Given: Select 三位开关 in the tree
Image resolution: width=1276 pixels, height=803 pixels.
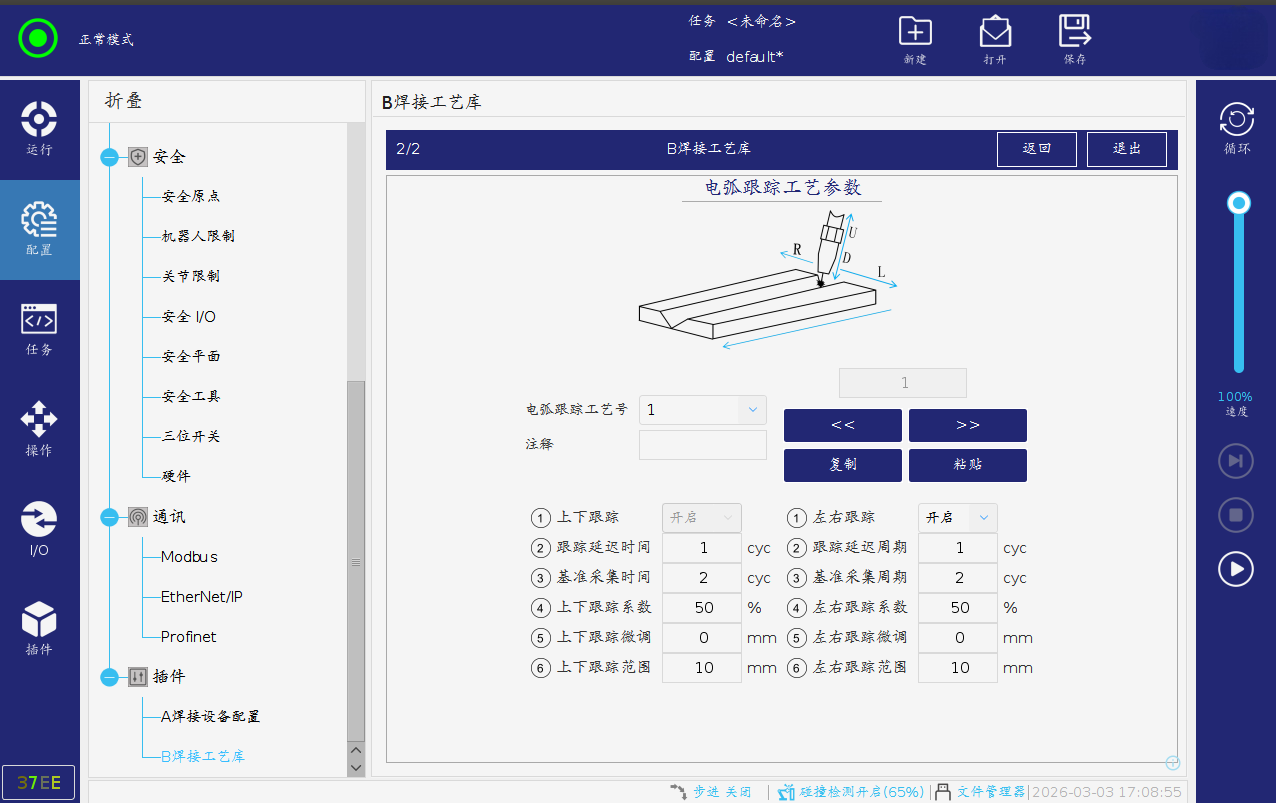Looking at the screenshot, I should (191, 437).
